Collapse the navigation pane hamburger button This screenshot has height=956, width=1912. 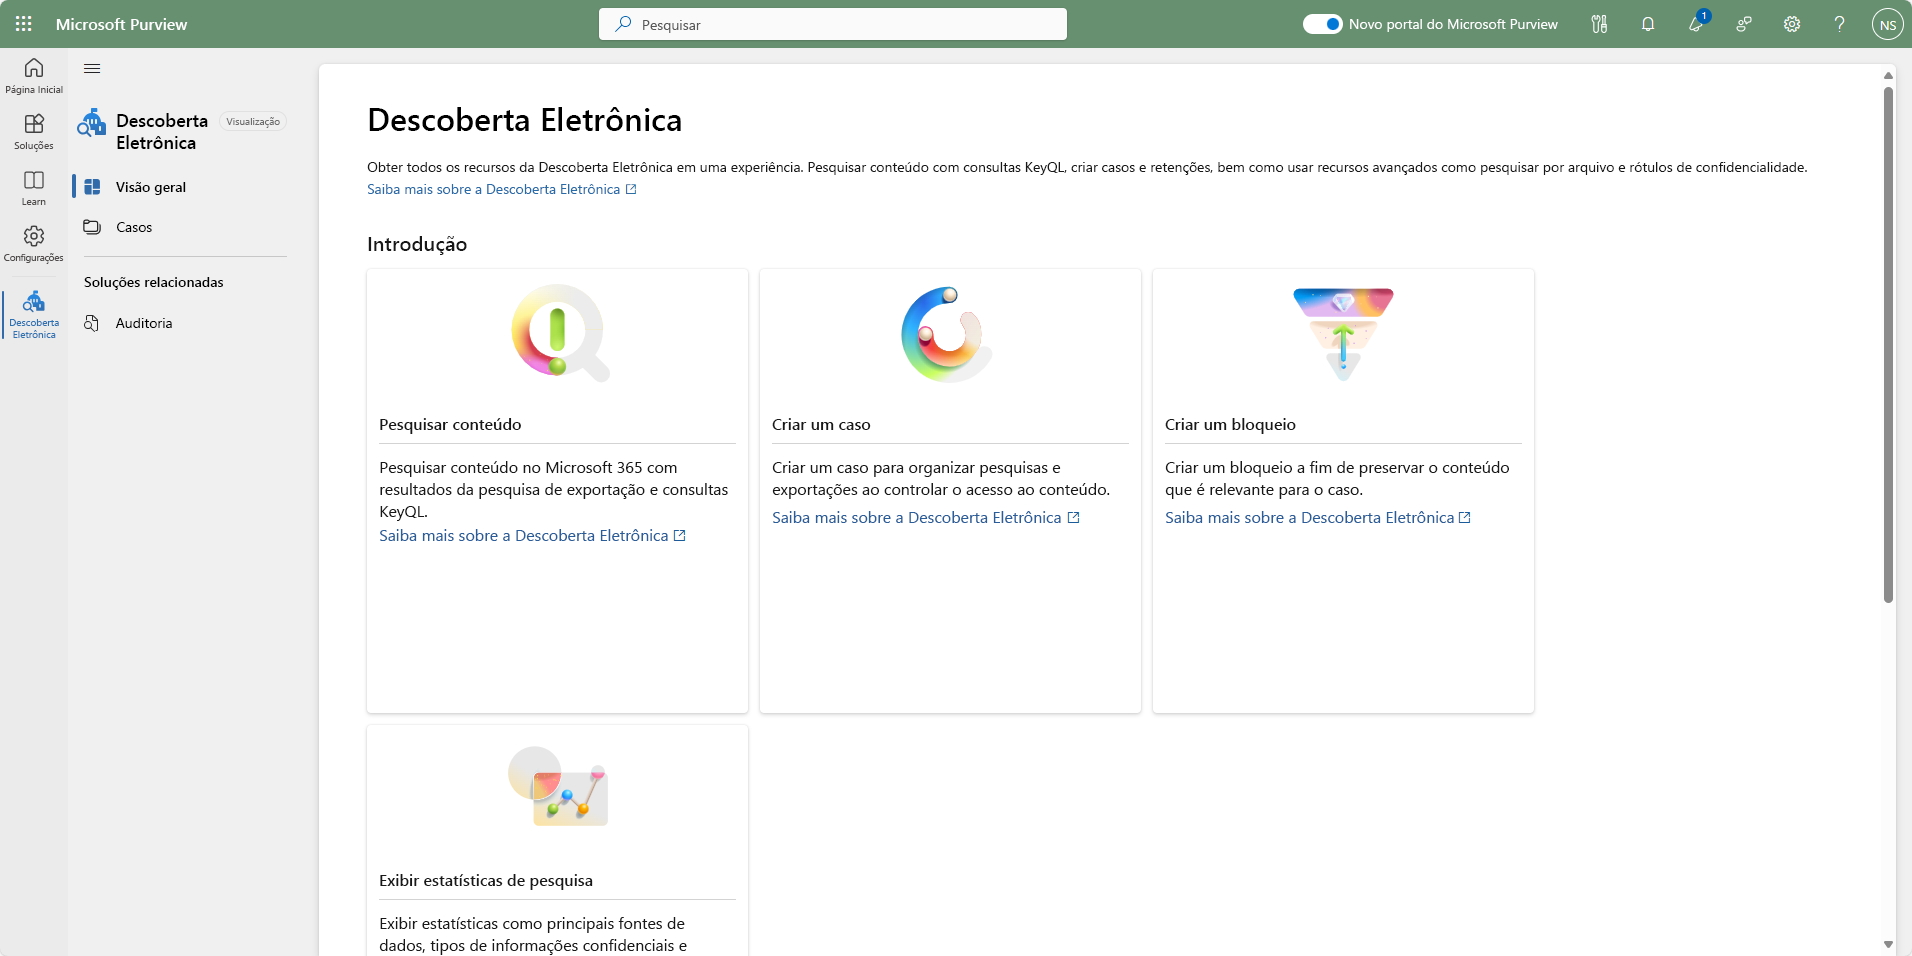point(92,69)
